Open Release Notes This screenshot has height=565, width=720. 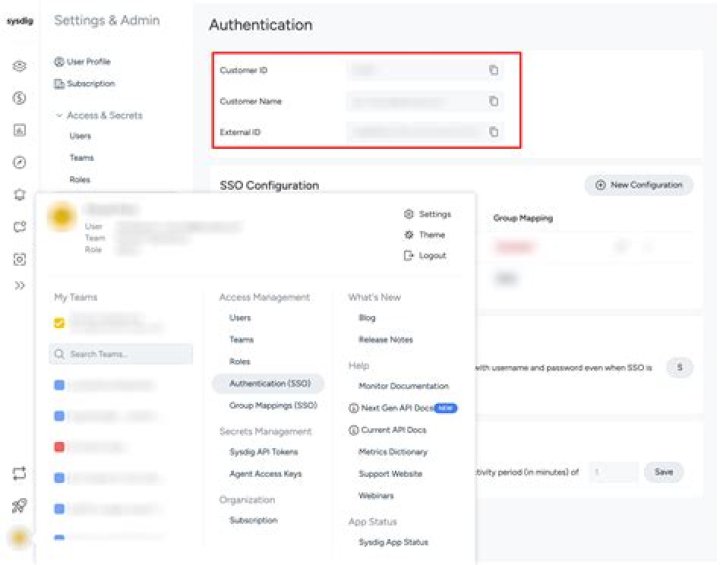(x=386, y=340)
